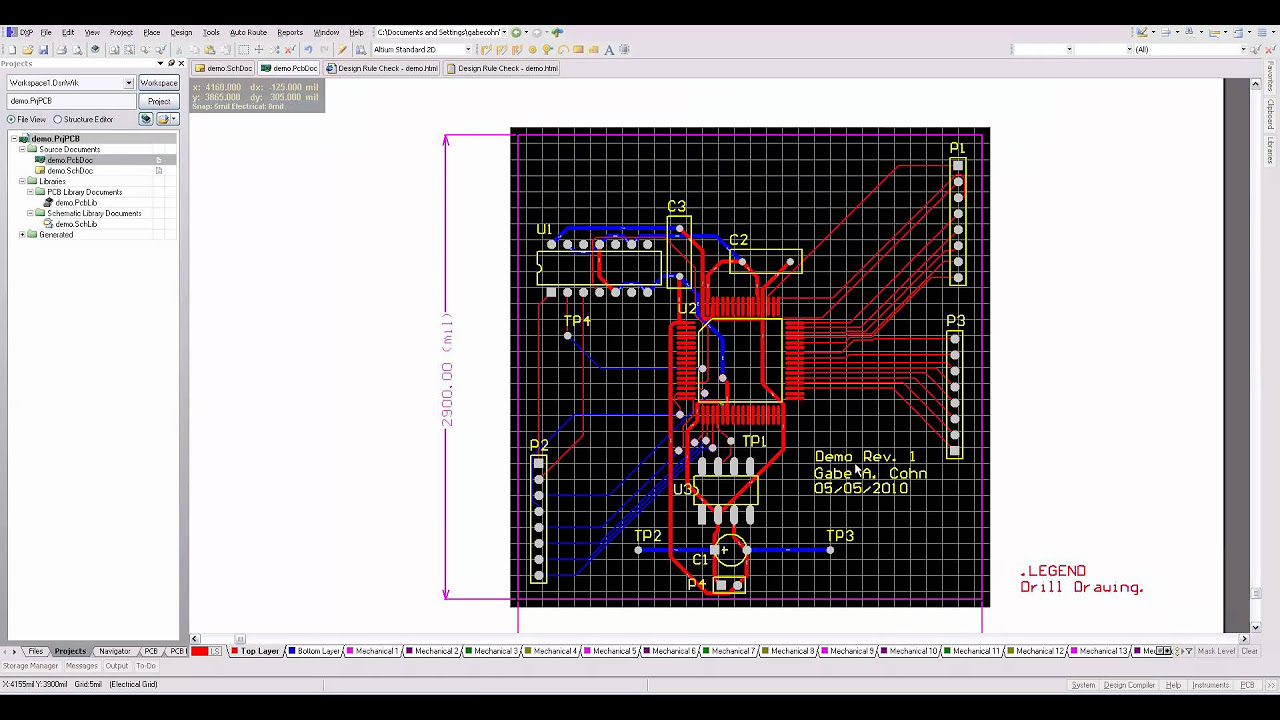
Task: Click the red current layer color swatch
Action: [199, 651]
